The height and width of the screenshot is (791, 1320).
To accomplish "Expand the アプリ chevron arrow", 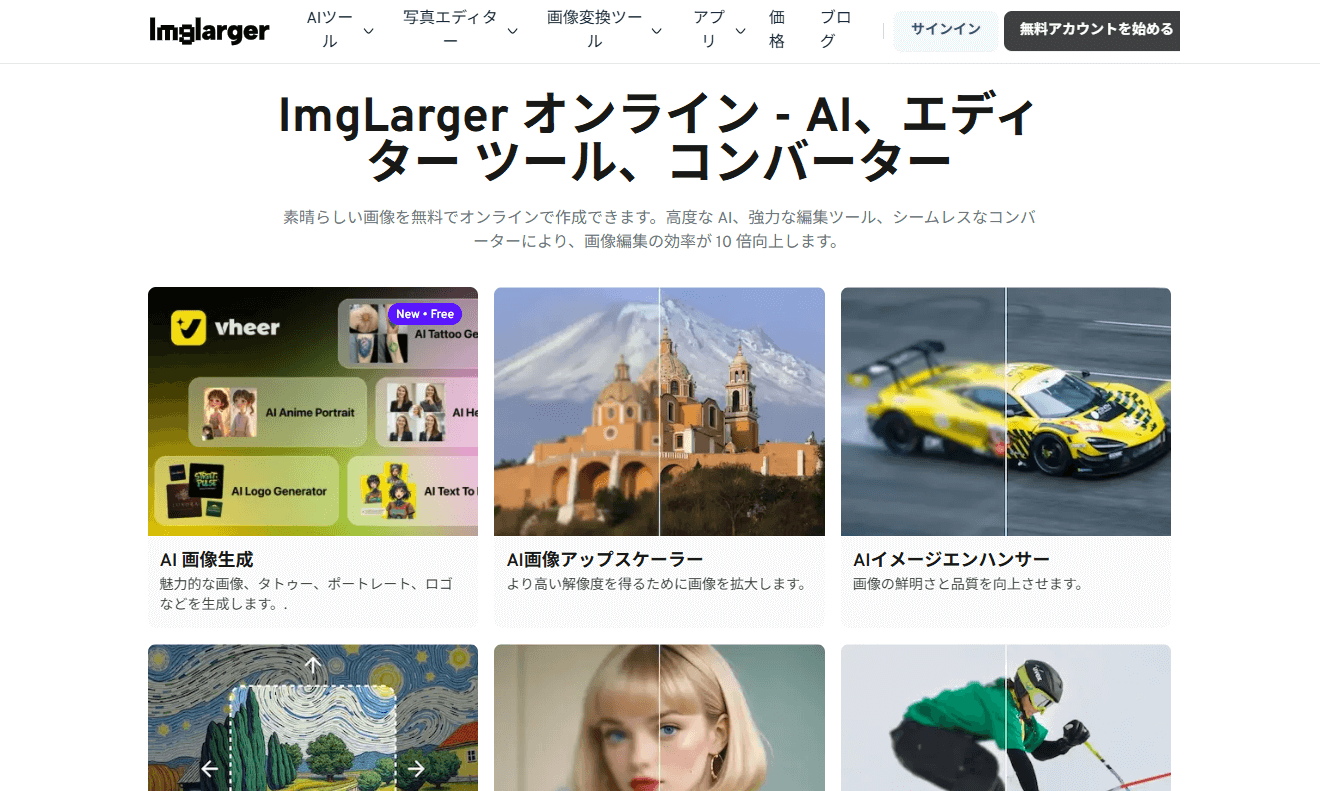I will point(740,31).
